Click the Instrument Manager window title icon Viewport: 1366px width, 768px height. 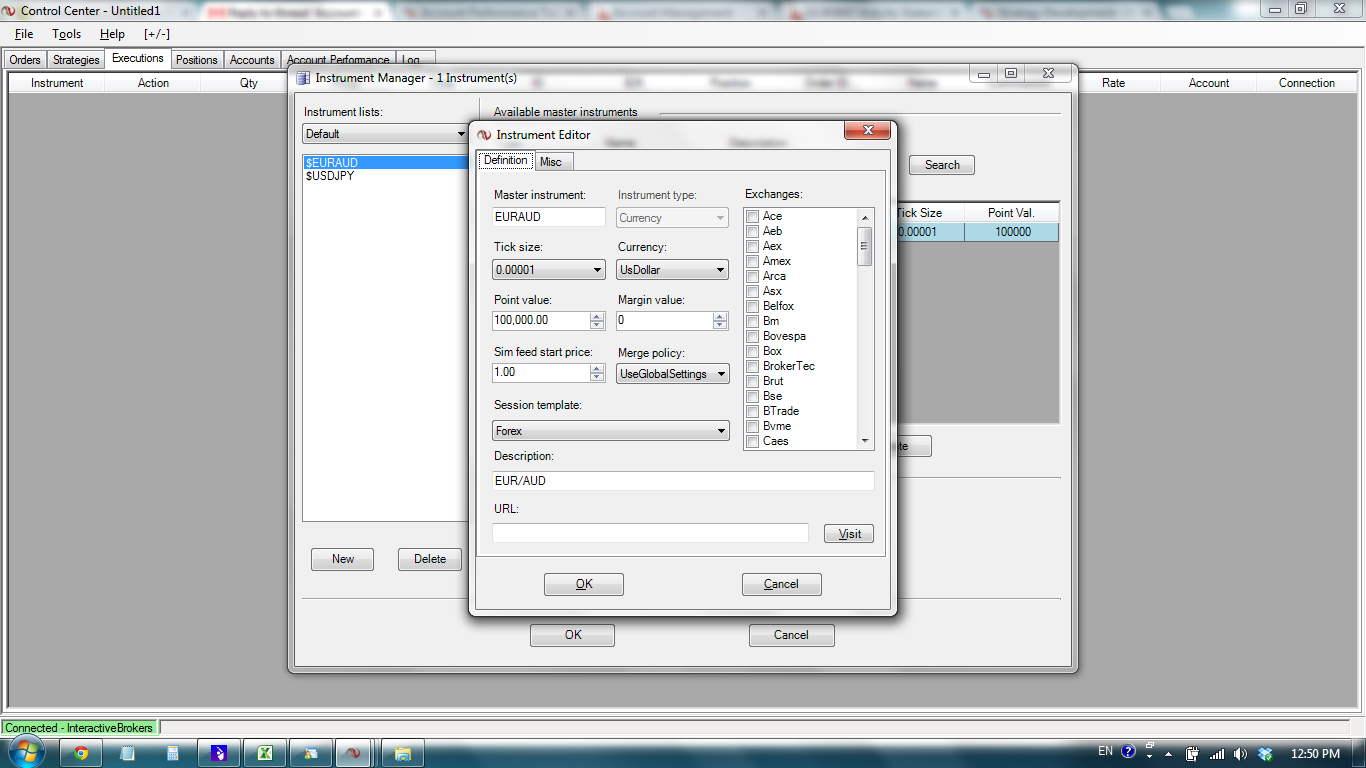coord(303,77)
